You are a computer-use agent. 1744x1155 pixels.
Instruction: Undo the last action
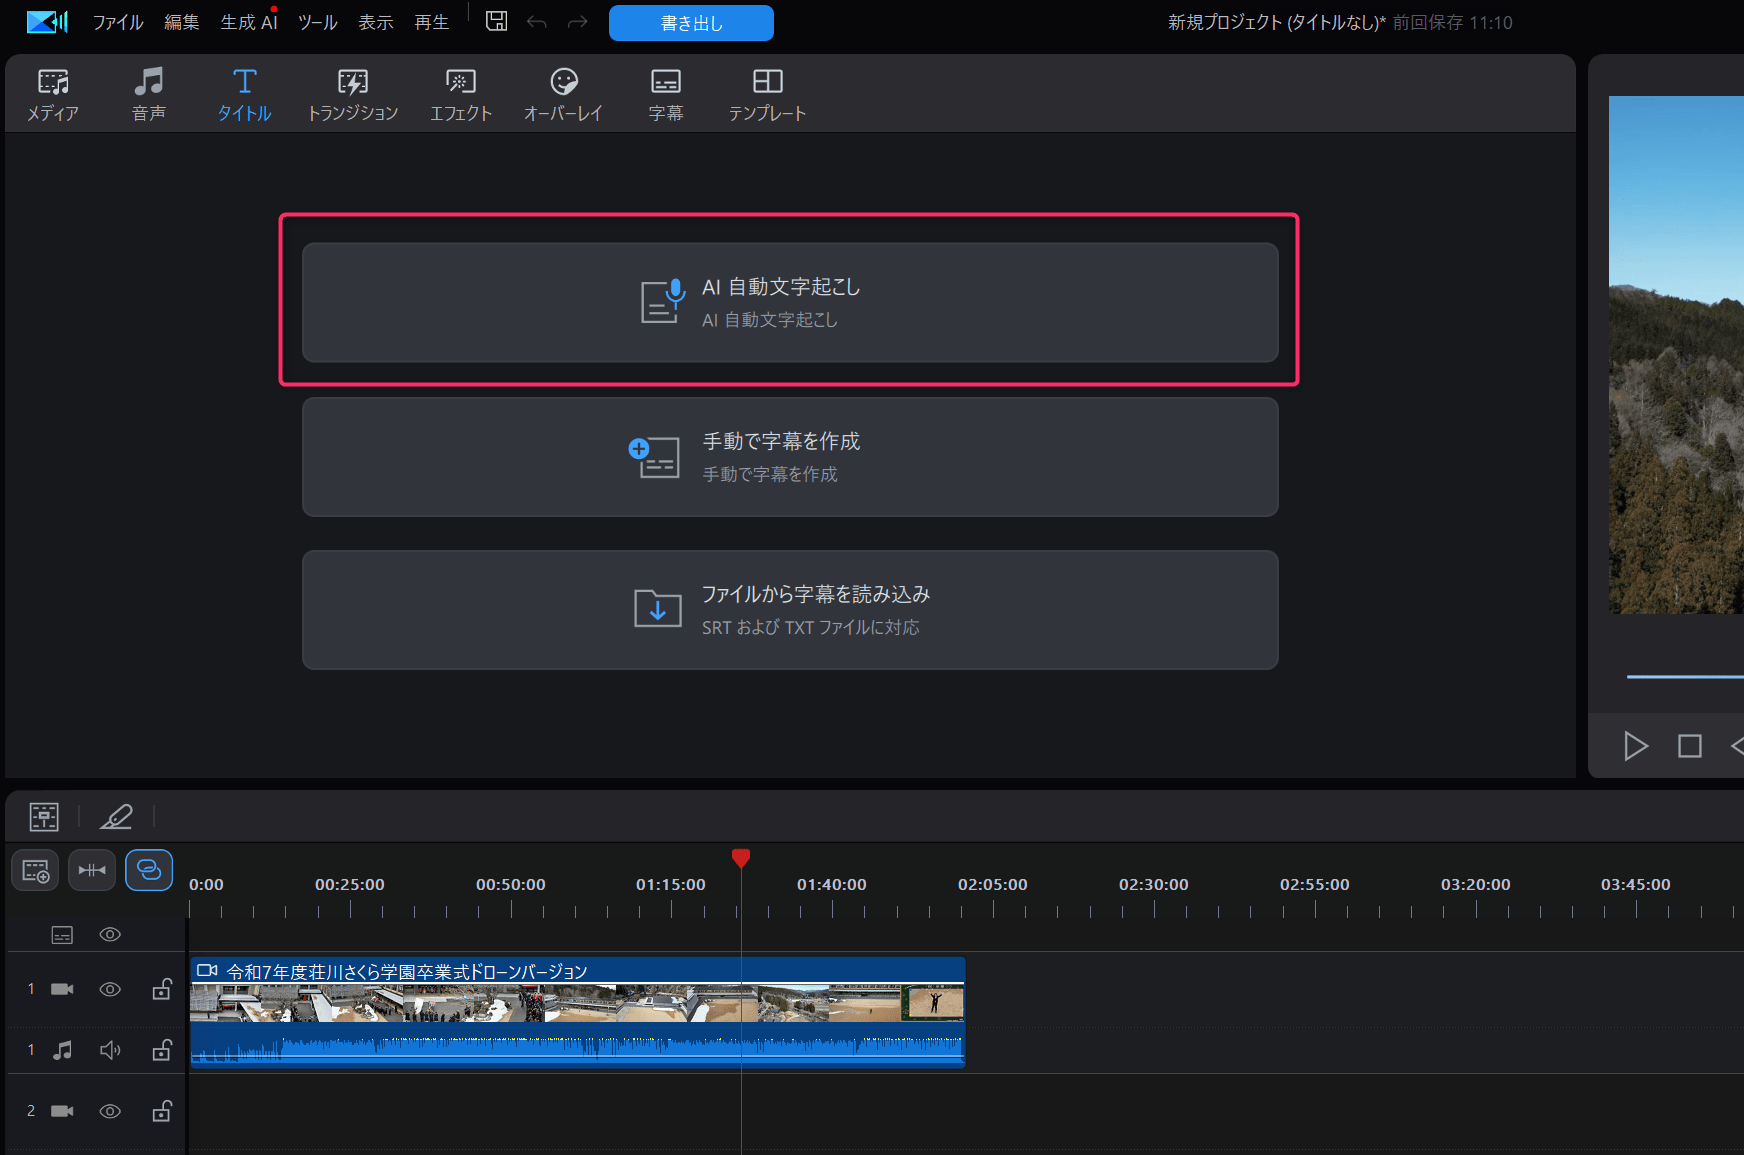(537, 22)
